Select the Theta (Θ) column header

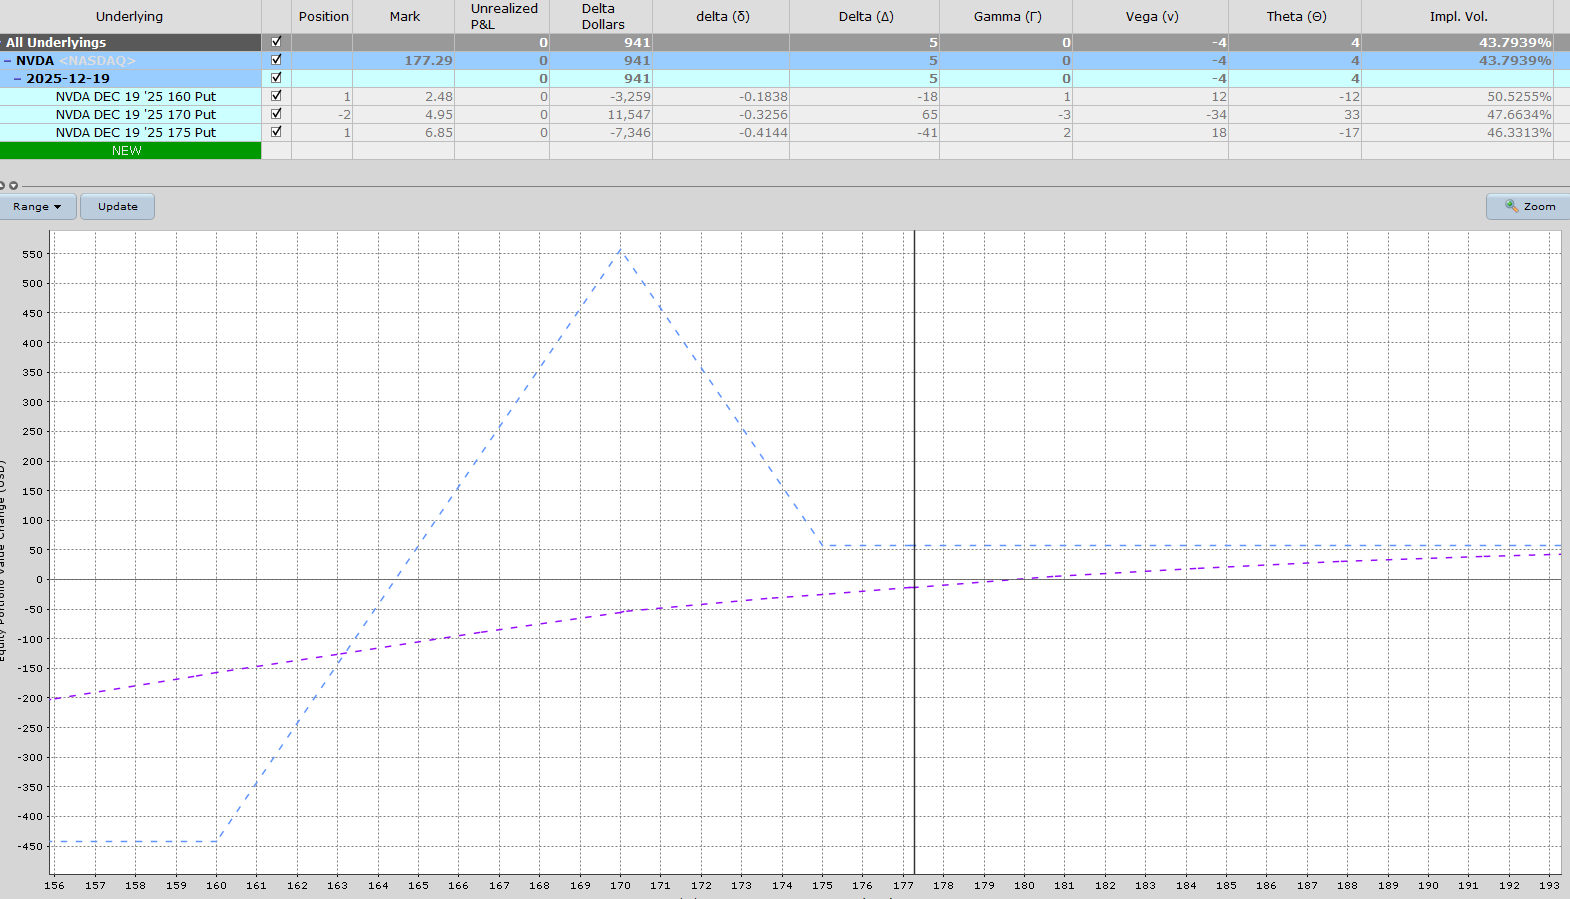coord(1295,17)
